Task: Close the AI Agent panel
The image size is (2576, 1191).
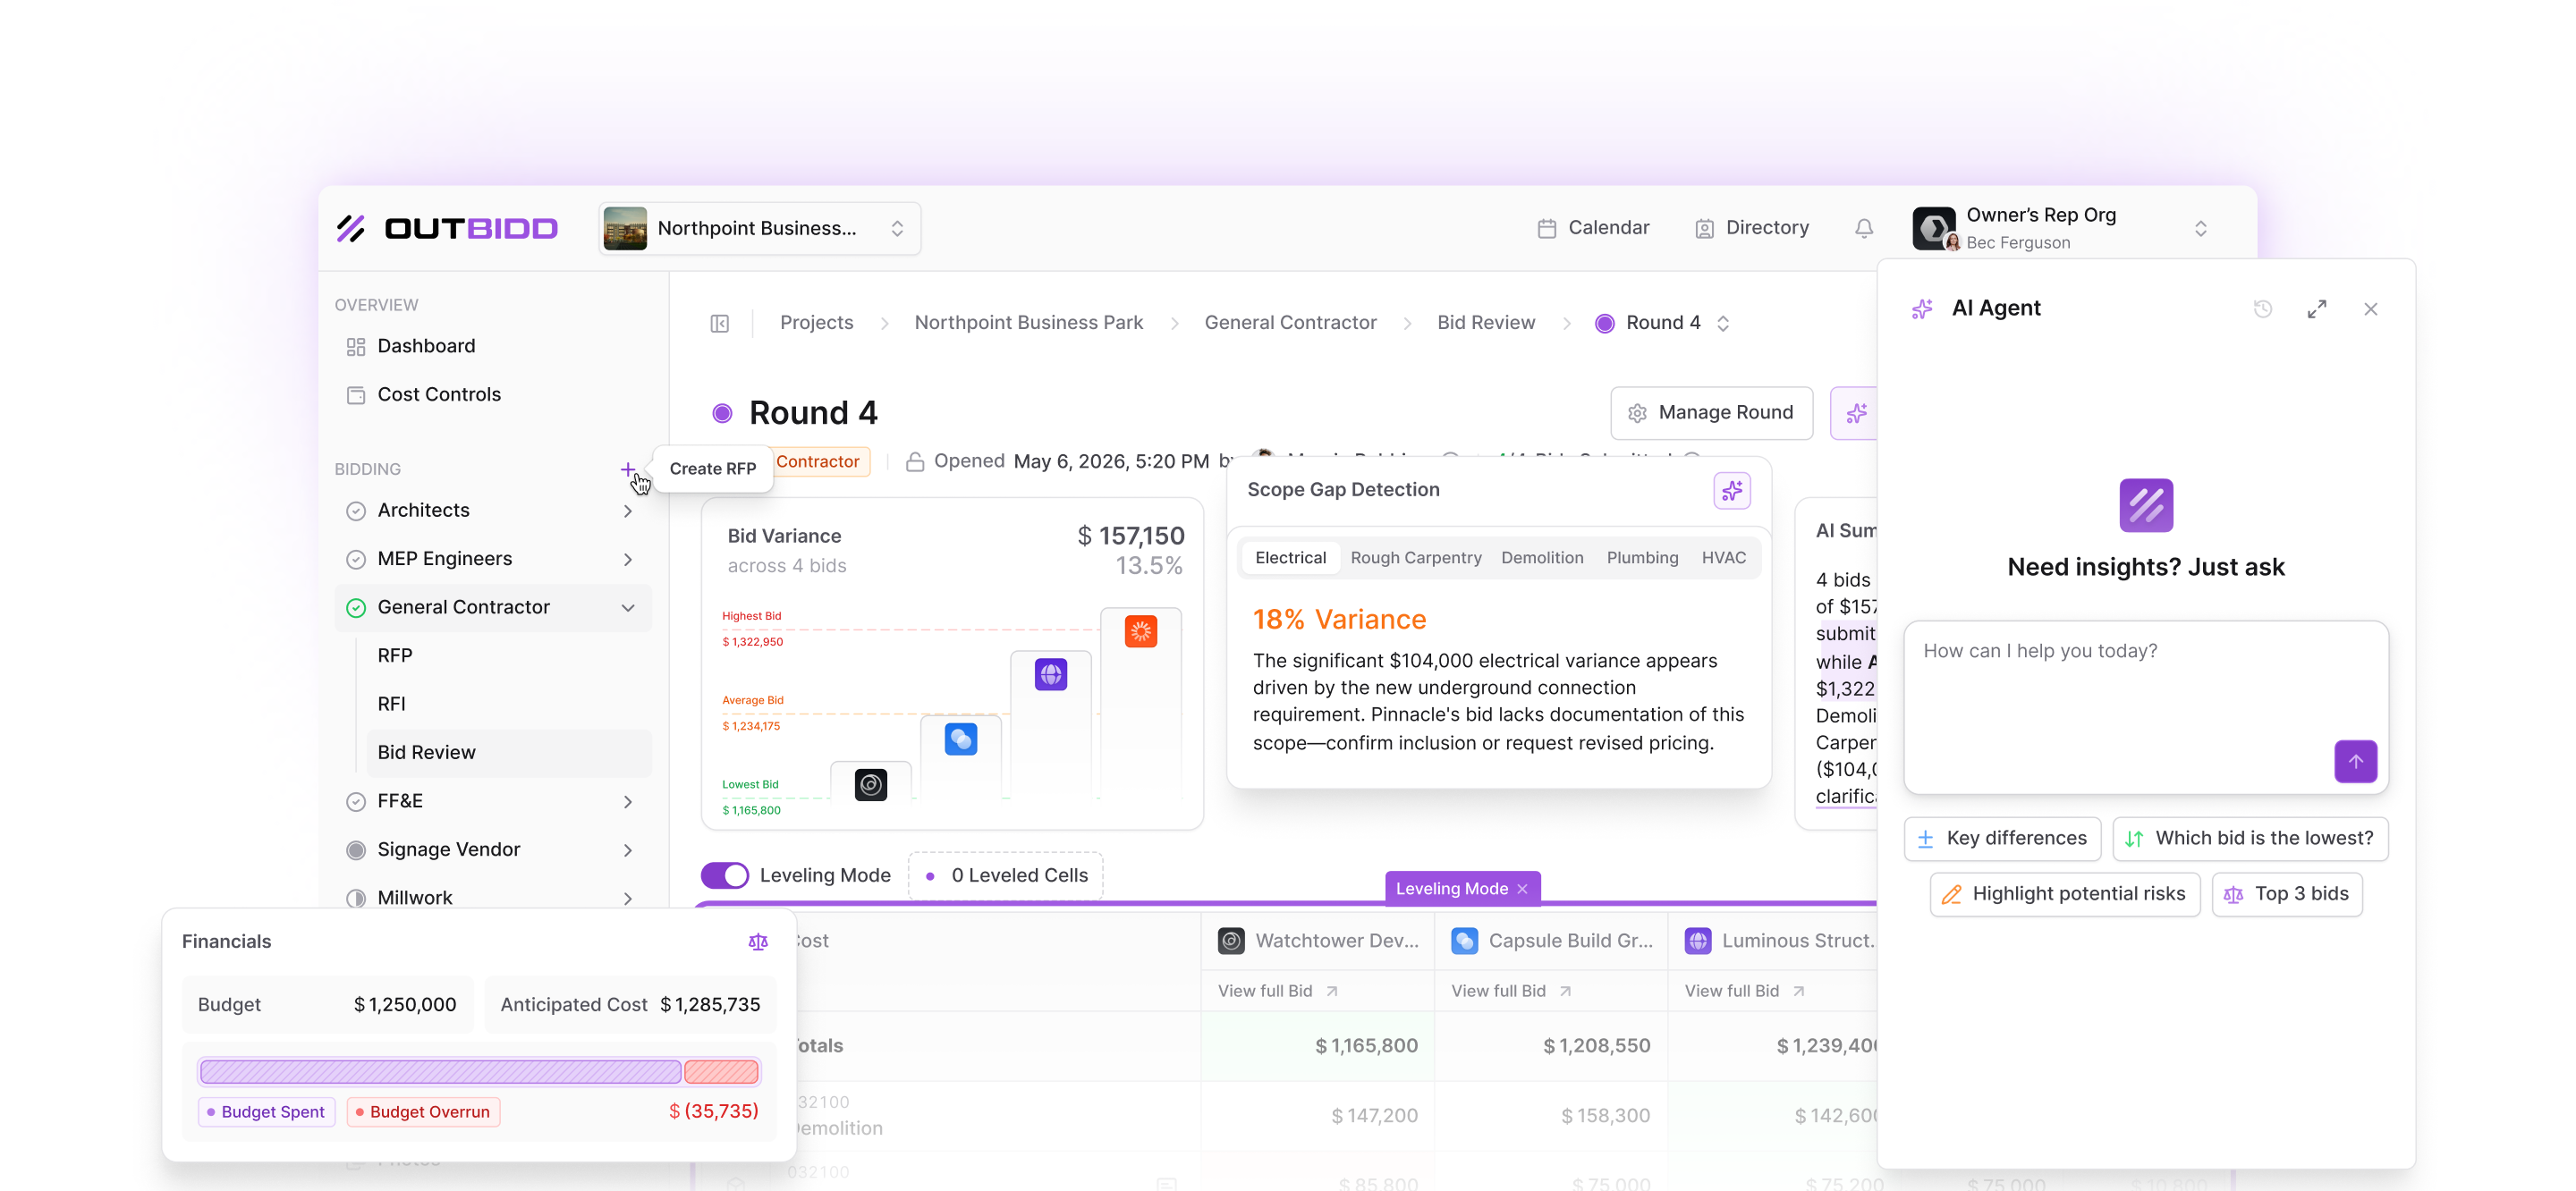Action: click(2370, 309)
